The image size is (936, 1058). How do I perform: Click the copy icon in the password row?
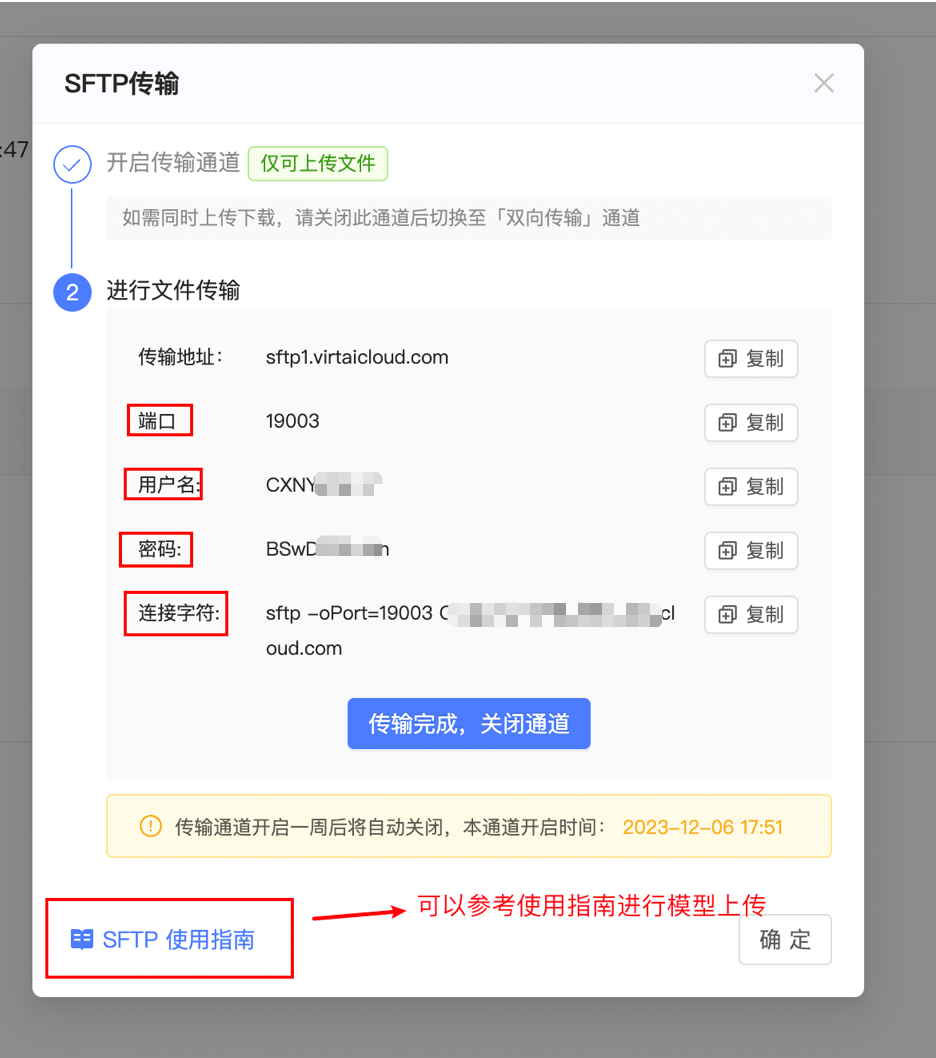click(727, 551)
